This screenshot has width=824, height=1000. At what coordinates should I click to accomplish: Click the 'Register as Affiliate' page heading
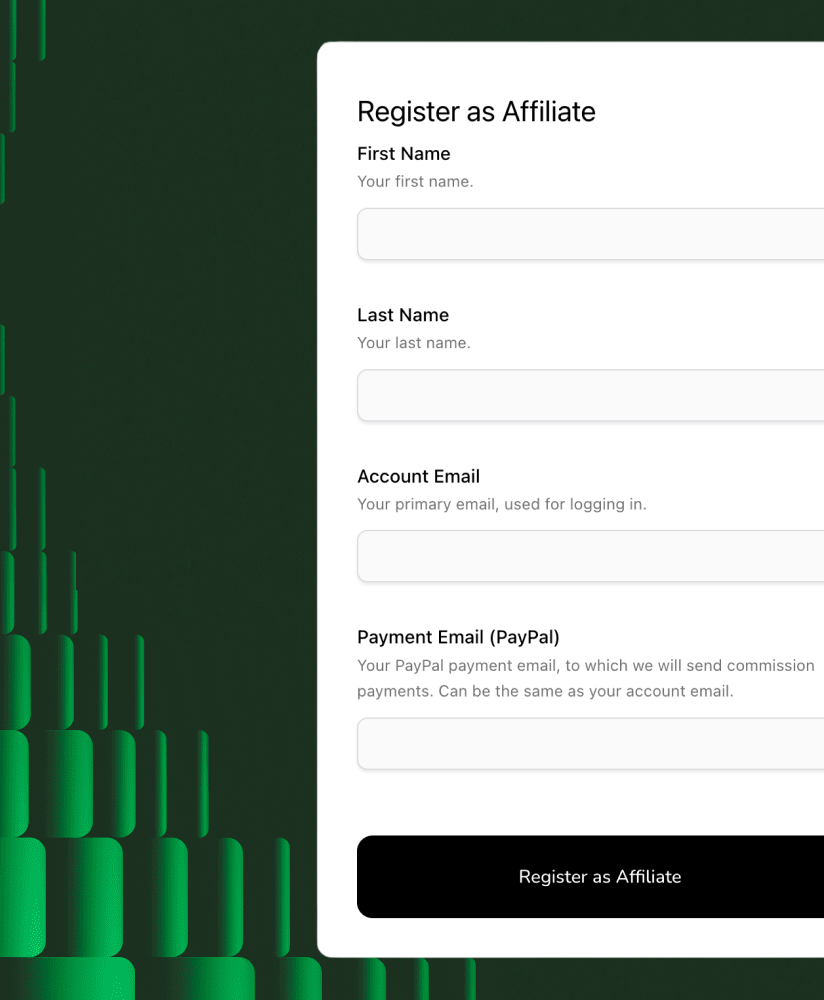coord(476,112)
